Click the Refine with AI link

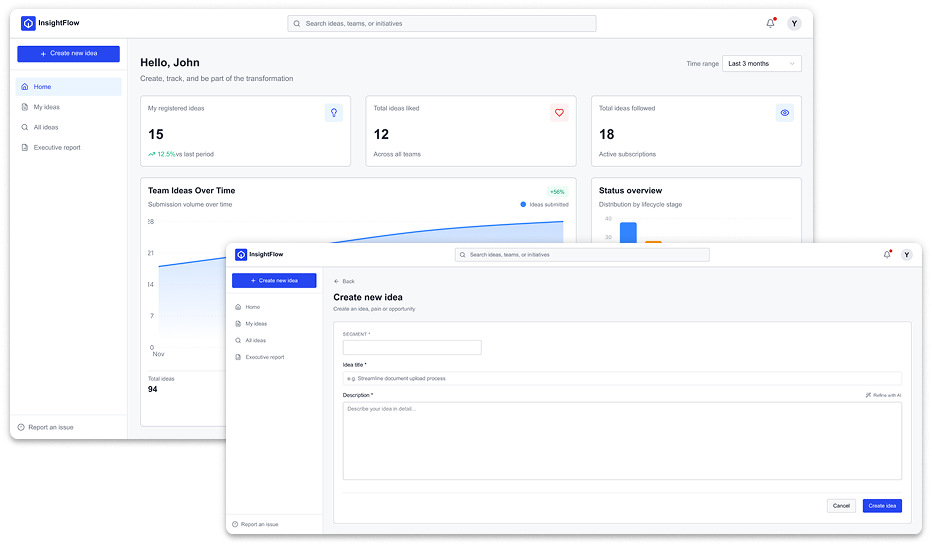(883, 395)
